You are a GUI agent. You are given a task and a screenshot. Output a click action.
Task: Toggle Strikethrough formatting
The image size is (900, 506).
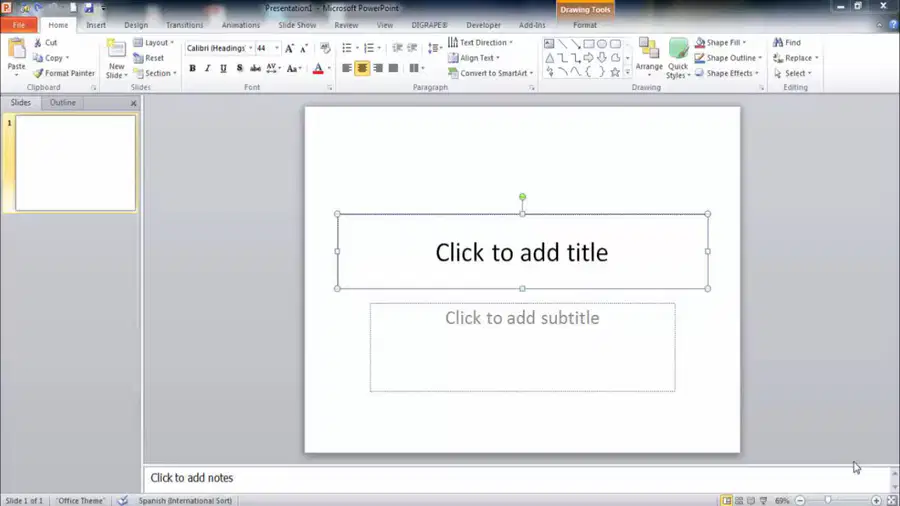(255, 68)
